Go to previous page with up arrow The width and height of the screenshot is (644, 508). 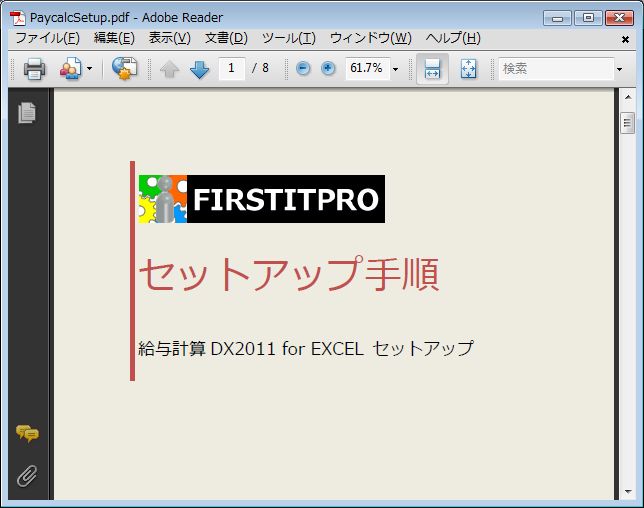169,69
